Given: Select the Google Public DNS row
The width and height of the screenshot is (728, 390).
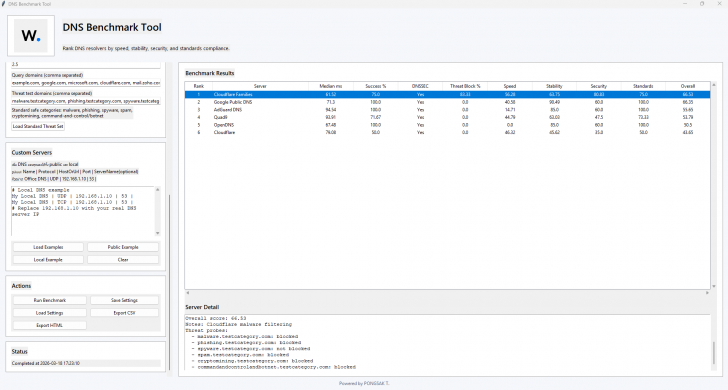Looking at the screenshot, I should tap(448, 102).
